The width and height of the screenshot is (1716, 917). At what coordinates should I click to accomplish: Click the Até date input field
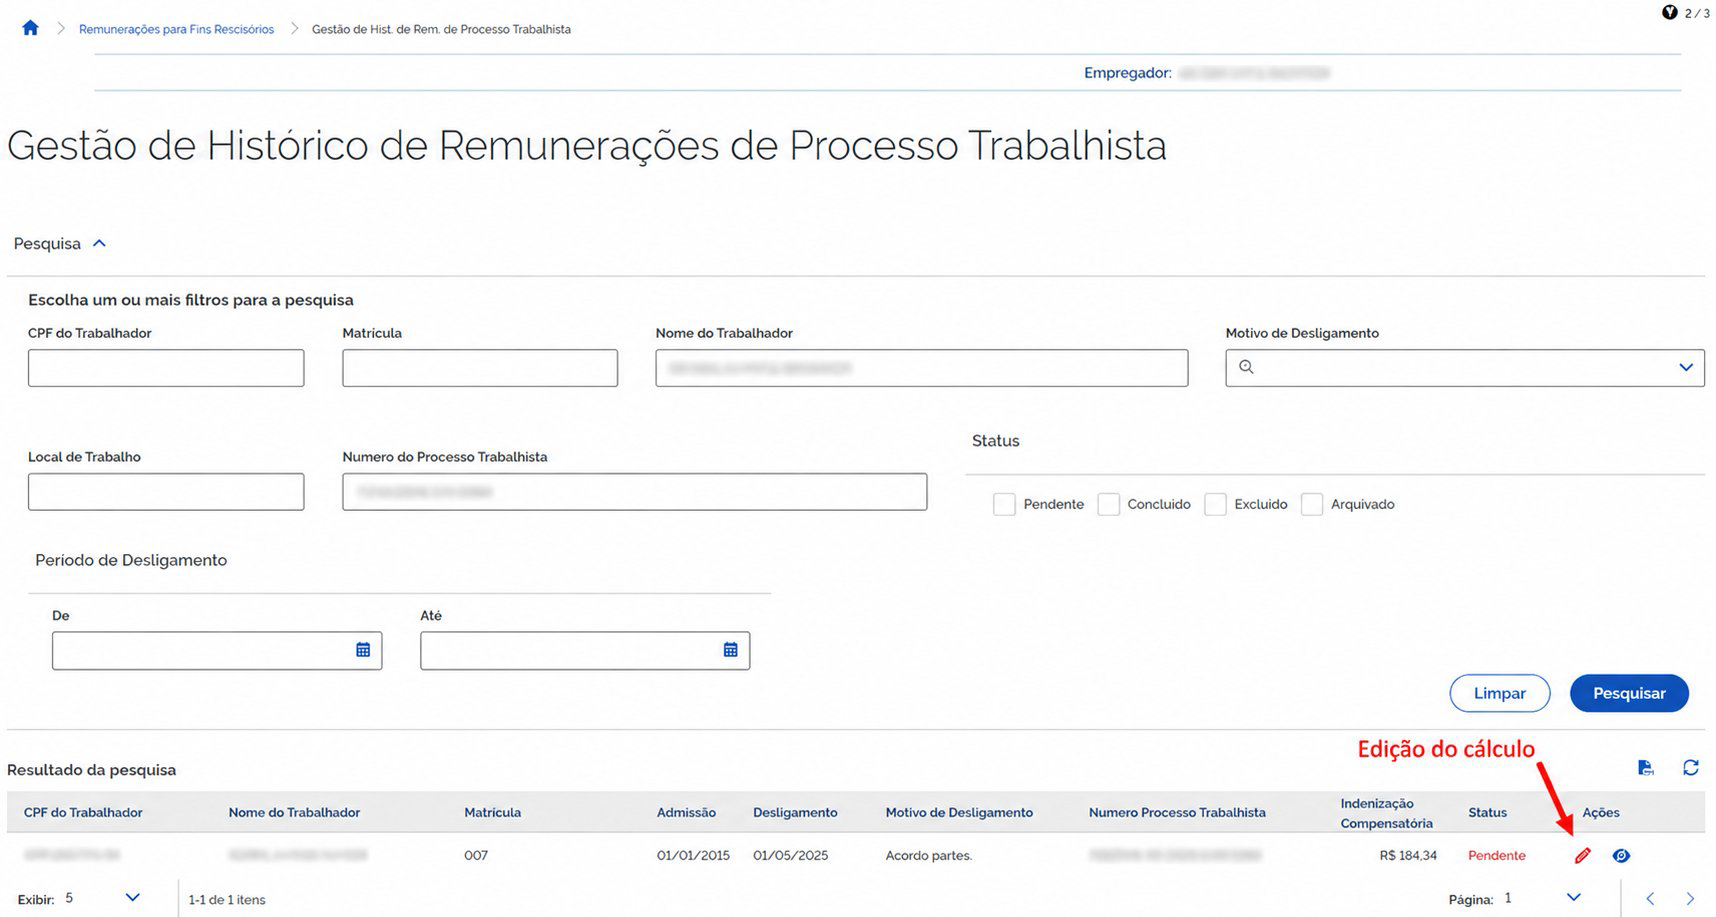point(585,650)
